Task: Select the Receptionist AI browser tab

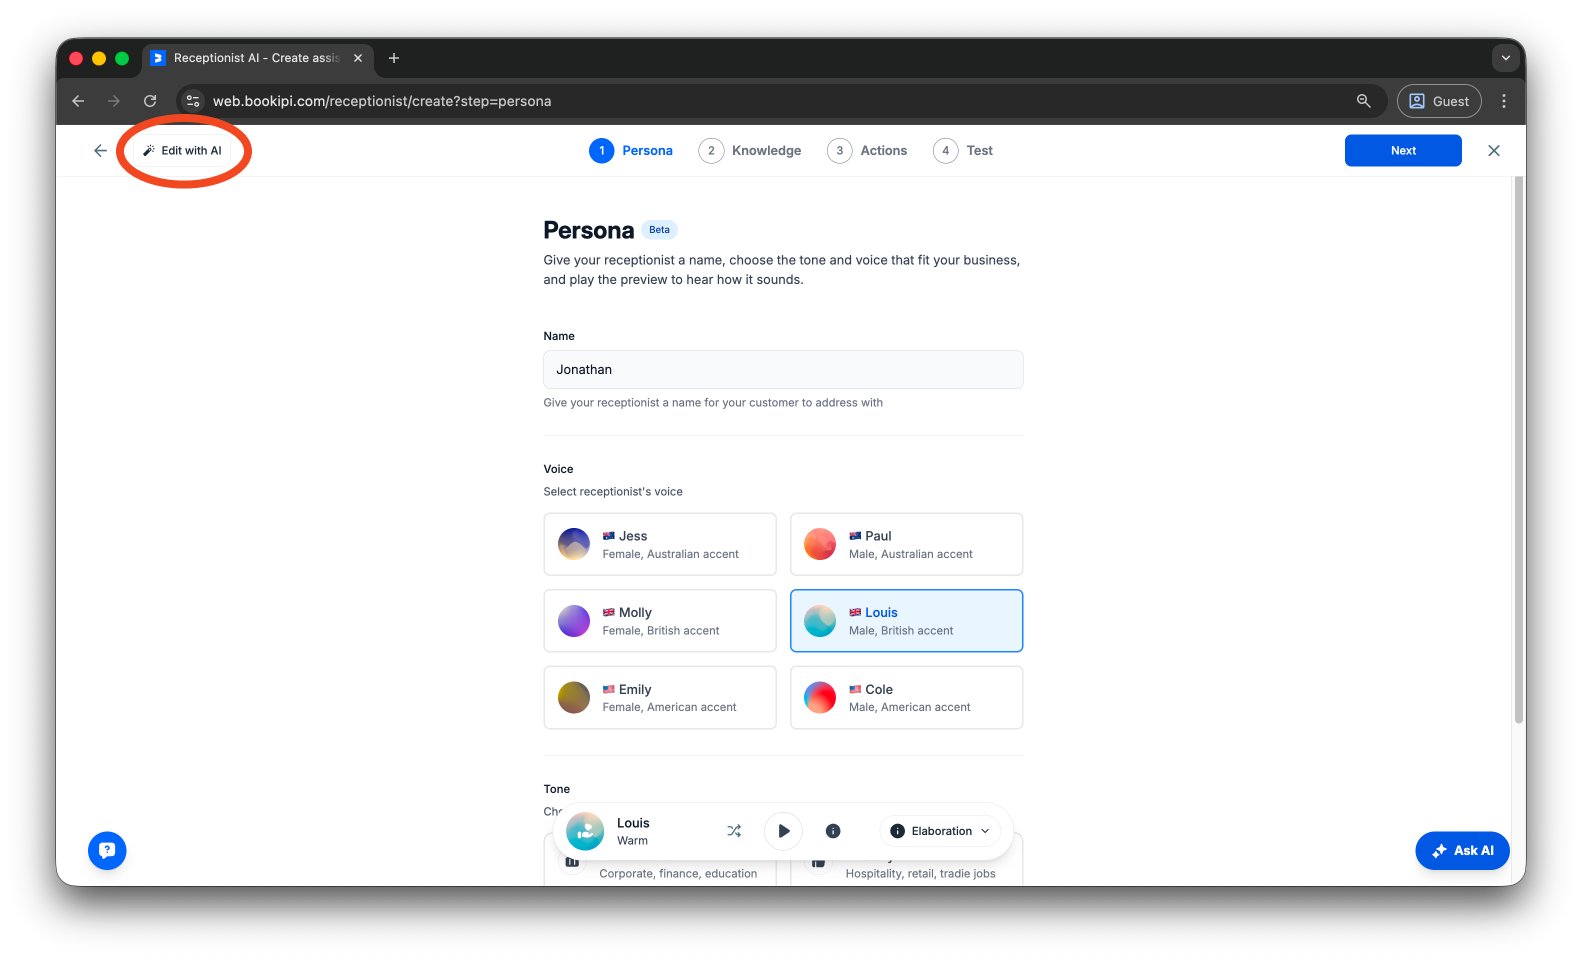Action: click(258, 58)
